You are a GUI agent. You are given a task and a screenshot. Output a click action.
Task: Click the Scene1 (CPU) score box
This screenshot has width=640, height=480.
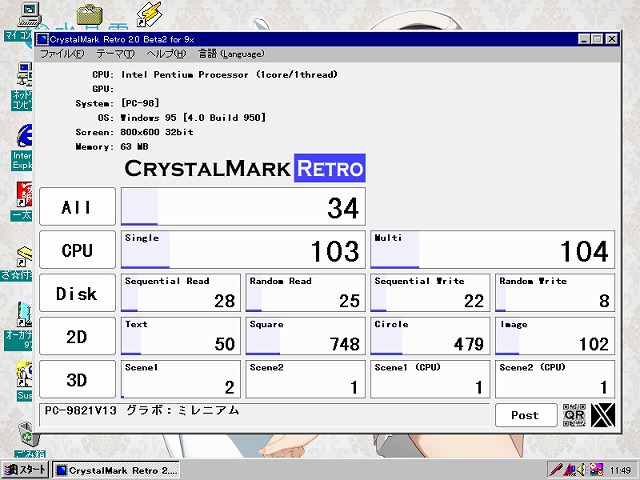pos(430,380)
